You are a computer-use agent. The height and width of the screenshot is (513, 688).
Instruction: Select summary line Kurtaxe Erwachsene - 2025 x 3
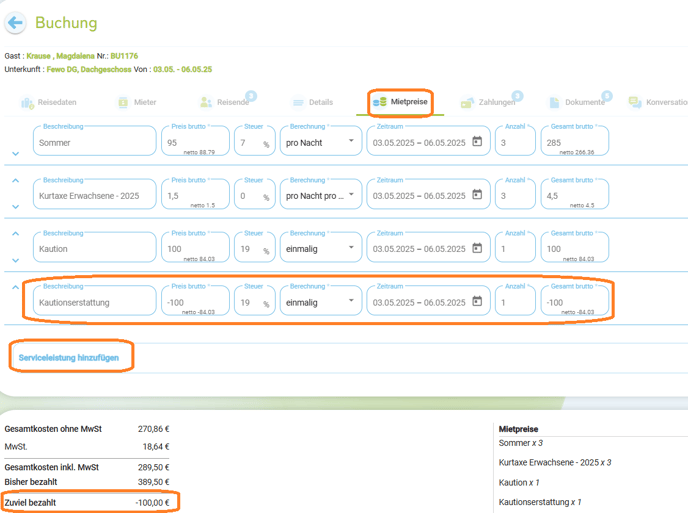click(555, 463)
